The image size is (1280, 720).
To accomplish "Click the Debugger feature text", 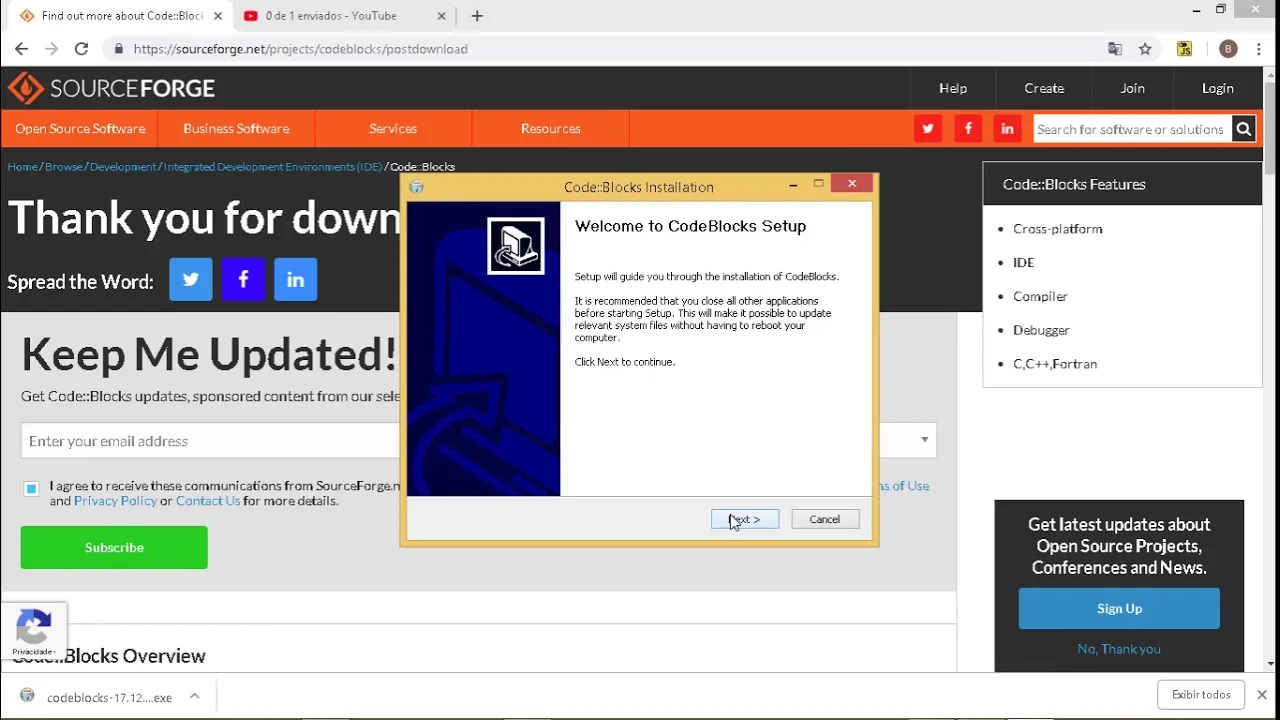I will click(x=1041, y=330).
